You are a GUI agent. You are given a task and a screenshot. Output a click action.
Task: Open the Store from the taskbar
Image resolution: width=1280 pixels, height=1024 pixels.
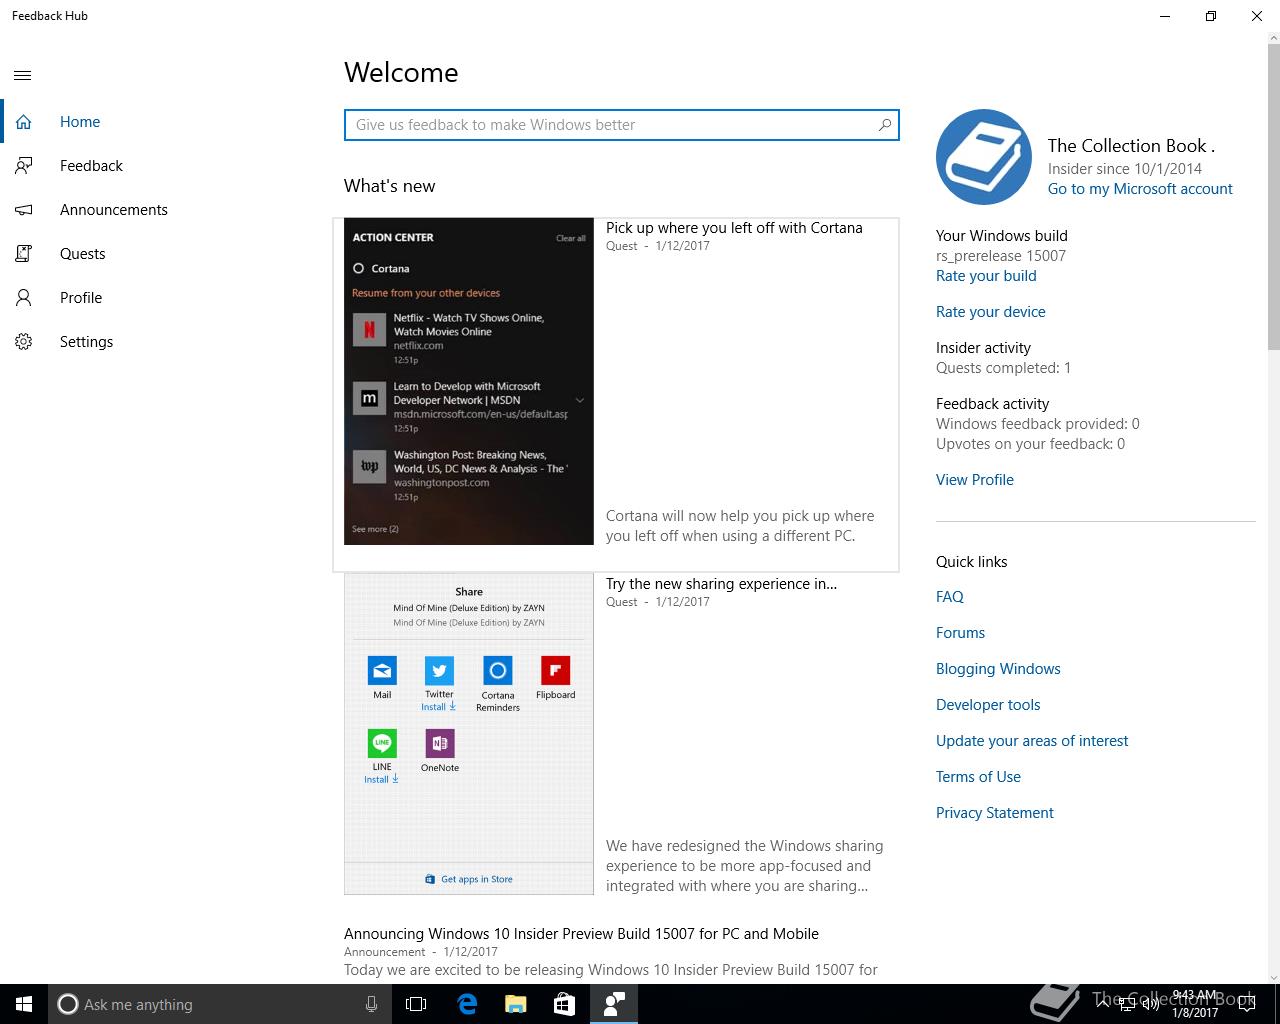564,1004
